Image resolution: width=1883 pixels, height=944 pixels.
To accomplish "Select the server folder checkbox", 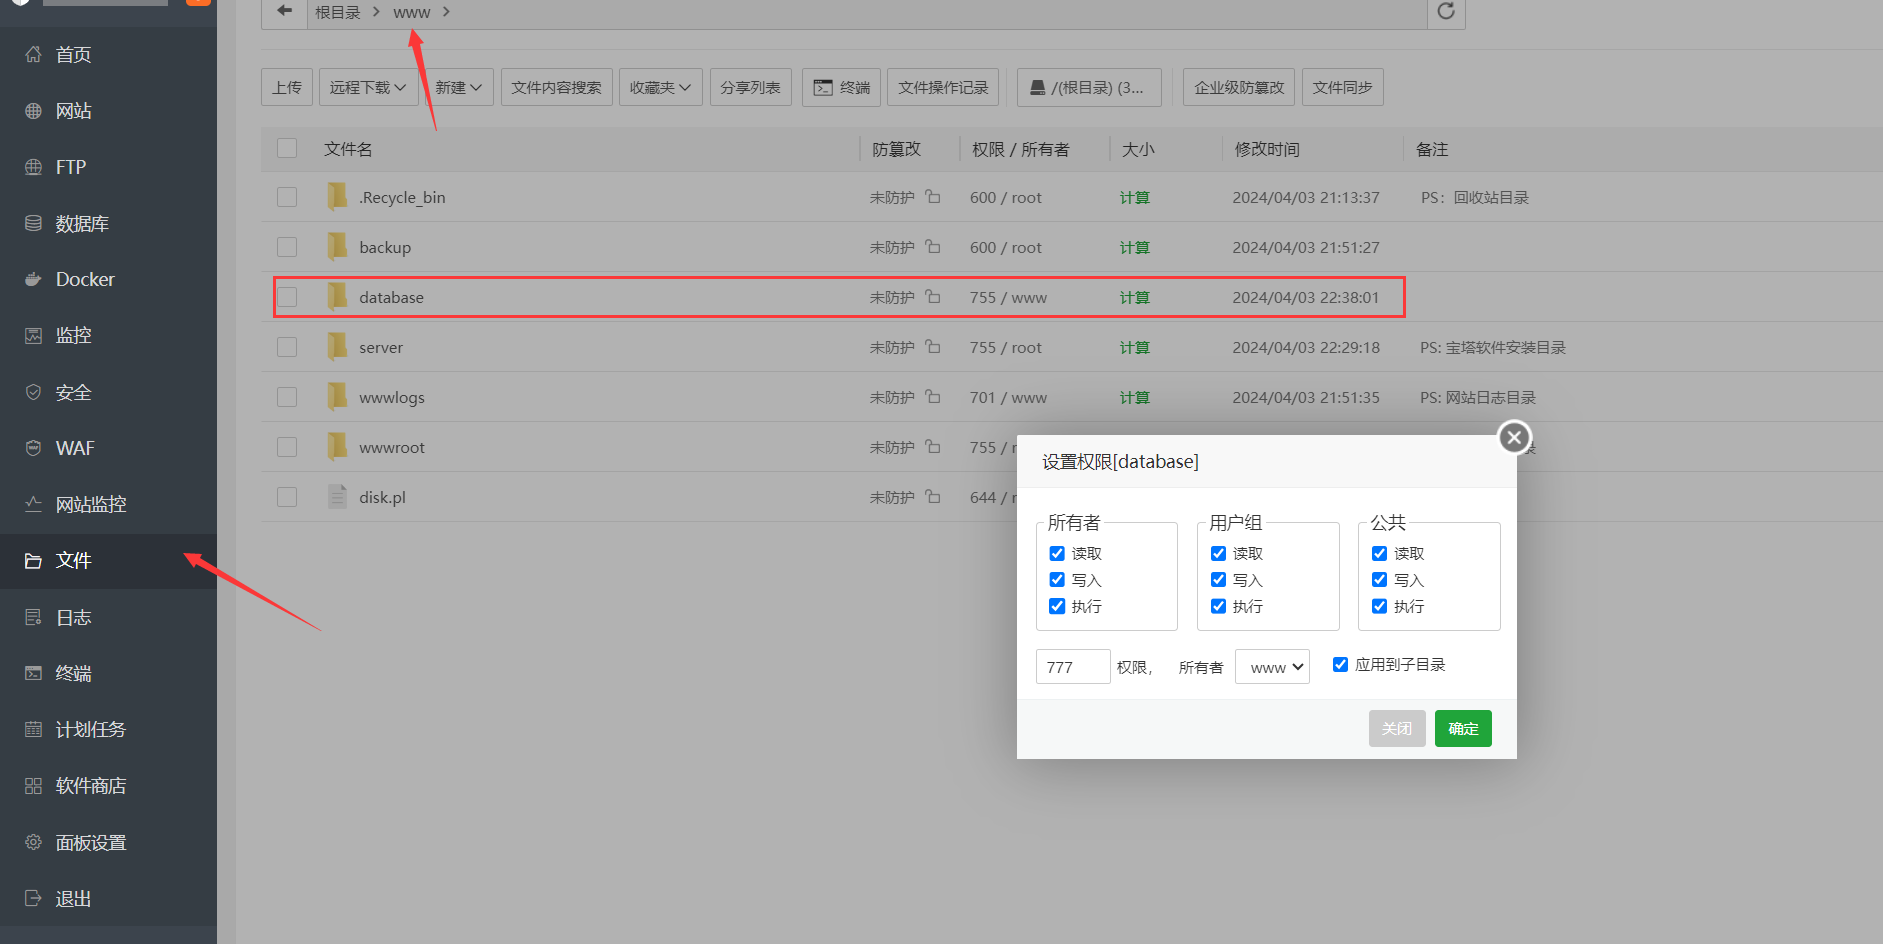I will point(287,347).
